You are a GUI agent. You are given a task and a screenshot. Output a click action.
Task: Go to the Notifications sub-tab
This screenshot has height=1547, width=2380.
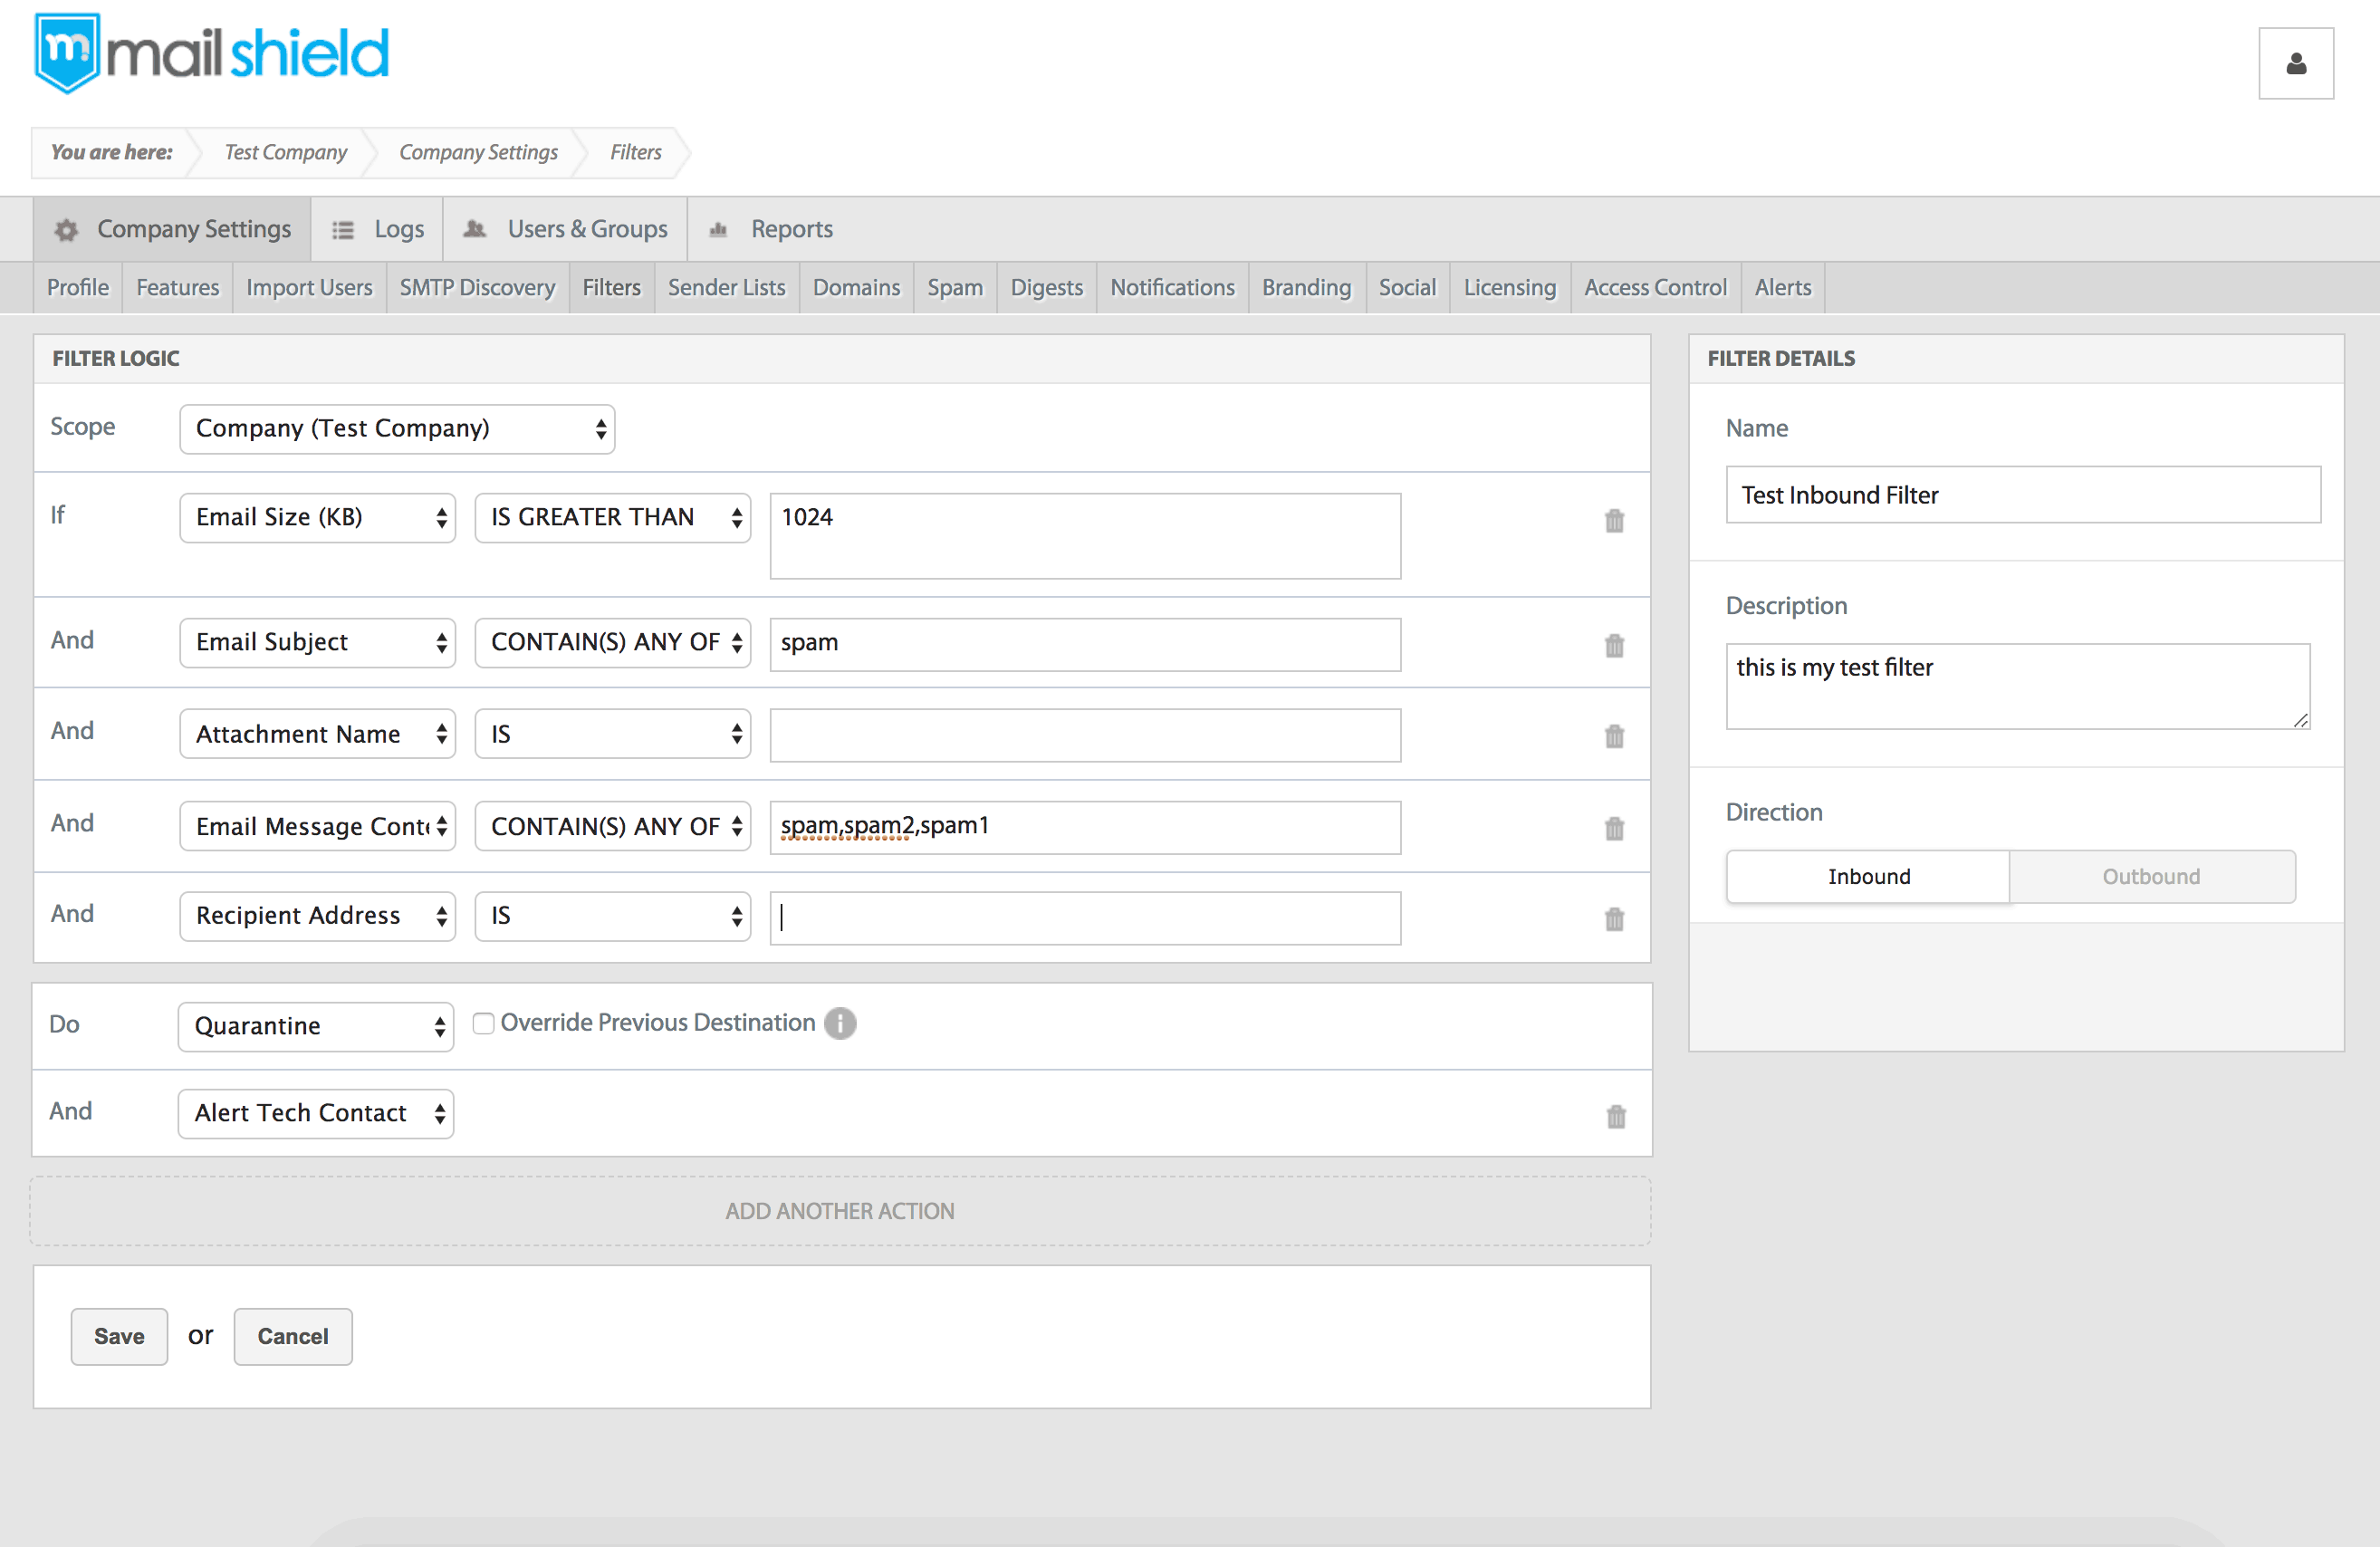[1172, 287]
